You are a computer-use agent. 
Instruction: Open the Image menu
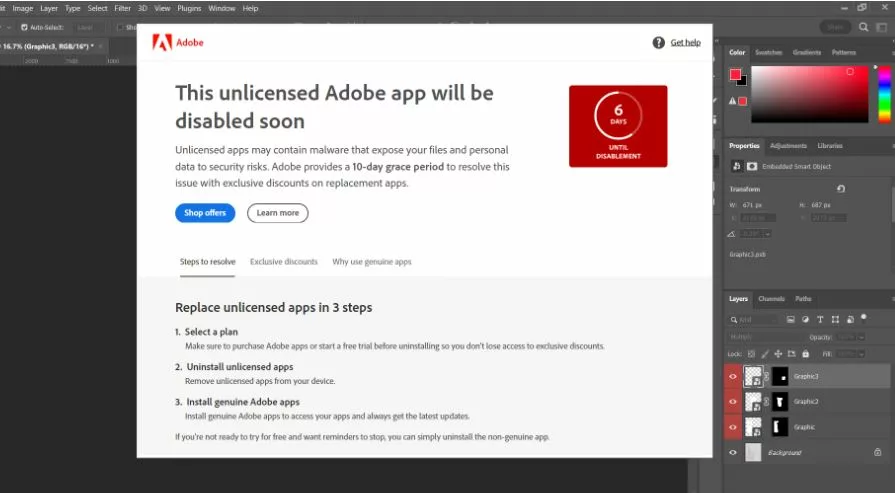[23, 9]
